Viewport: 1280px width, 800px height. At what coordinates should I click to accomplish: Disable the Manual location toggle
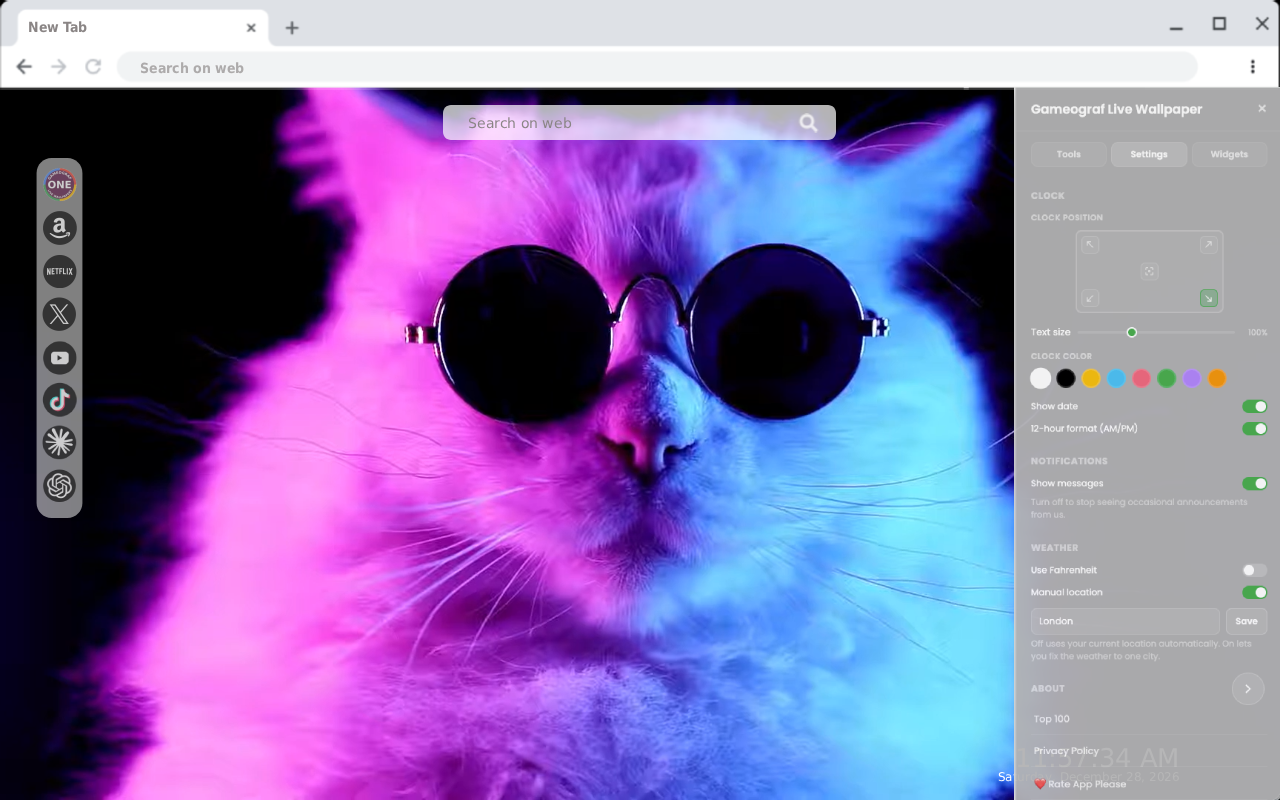tap(1255, 593)
